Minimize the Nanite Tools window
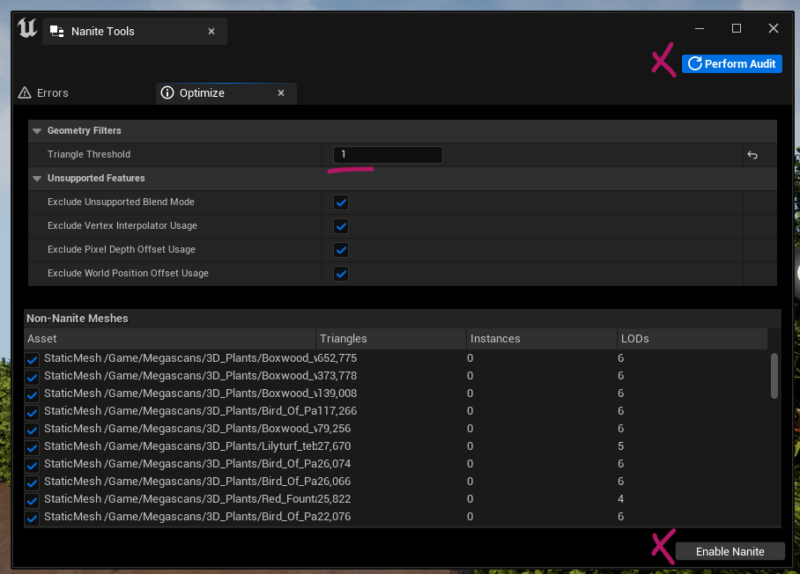This screenshot has height=574, width=800. pyautogui.click(x=699, y=29)
